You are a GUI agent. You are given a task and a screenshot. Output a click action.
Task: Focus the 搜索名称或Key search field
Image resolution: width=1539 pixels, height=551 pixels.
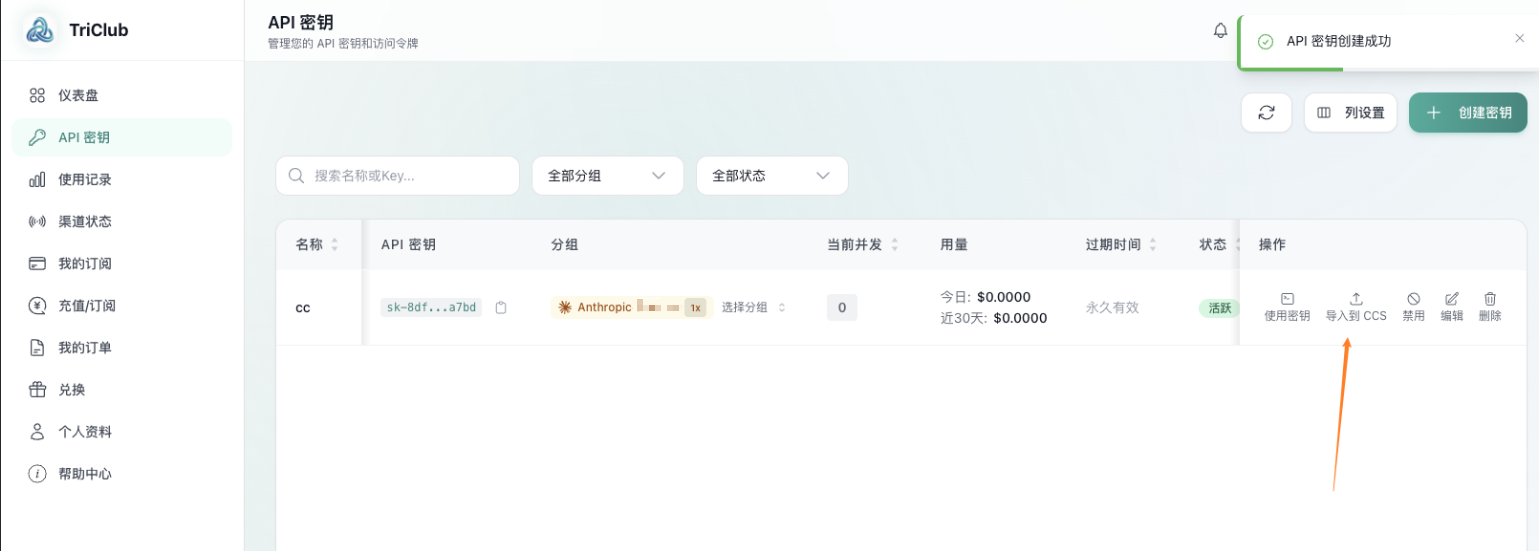pyautogui.click(x=398, y=176)
